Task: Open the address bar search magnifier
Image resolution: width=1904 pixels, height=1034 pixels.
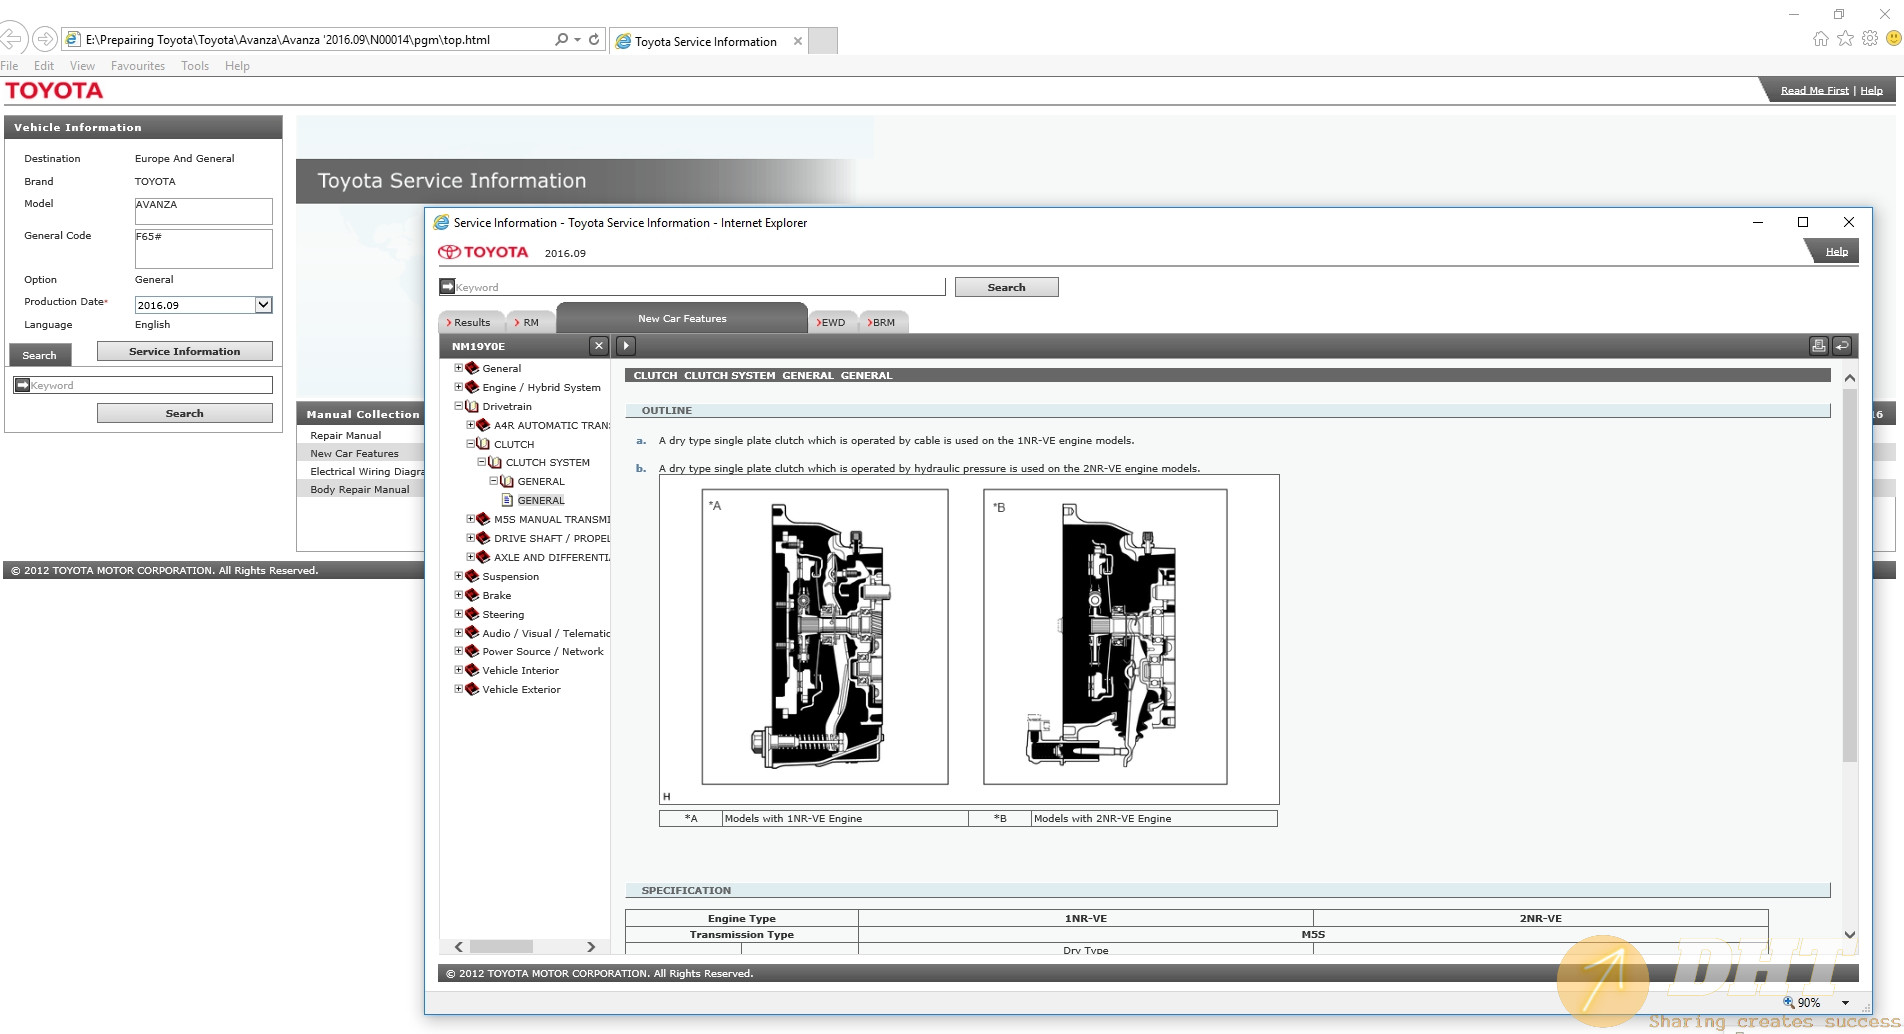Action: coord(562,39)
